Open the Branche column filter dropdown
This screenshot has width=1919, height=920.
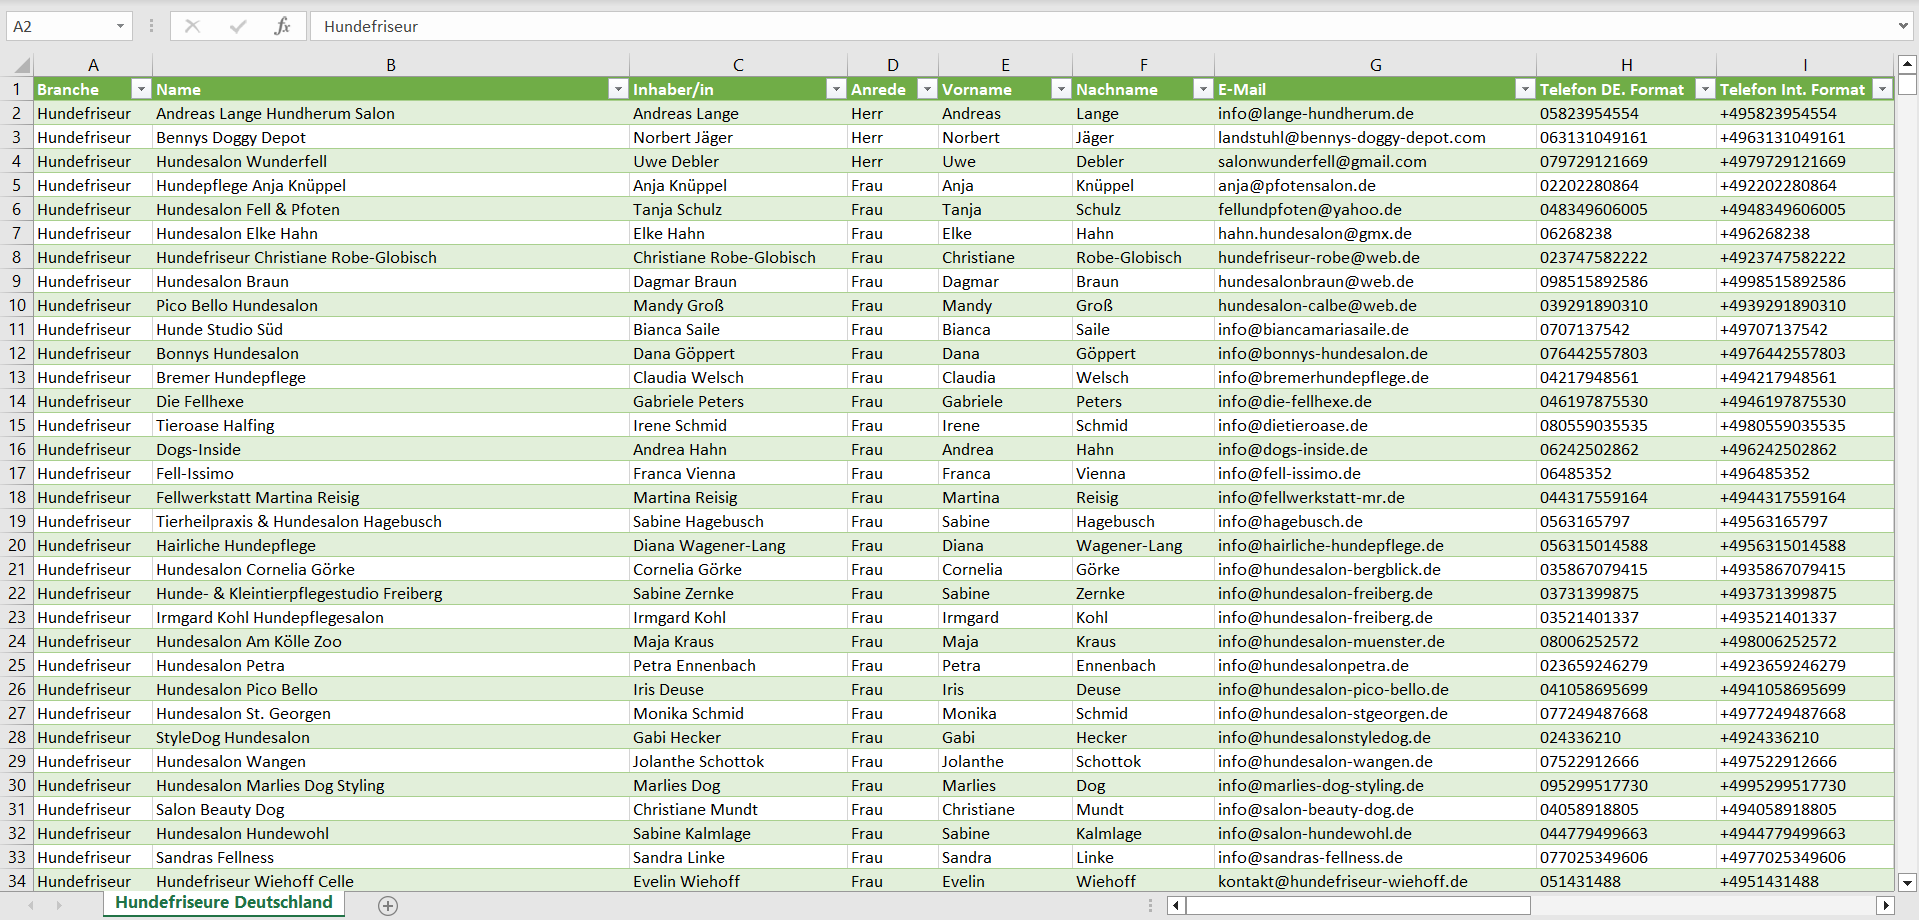(141, 90)
